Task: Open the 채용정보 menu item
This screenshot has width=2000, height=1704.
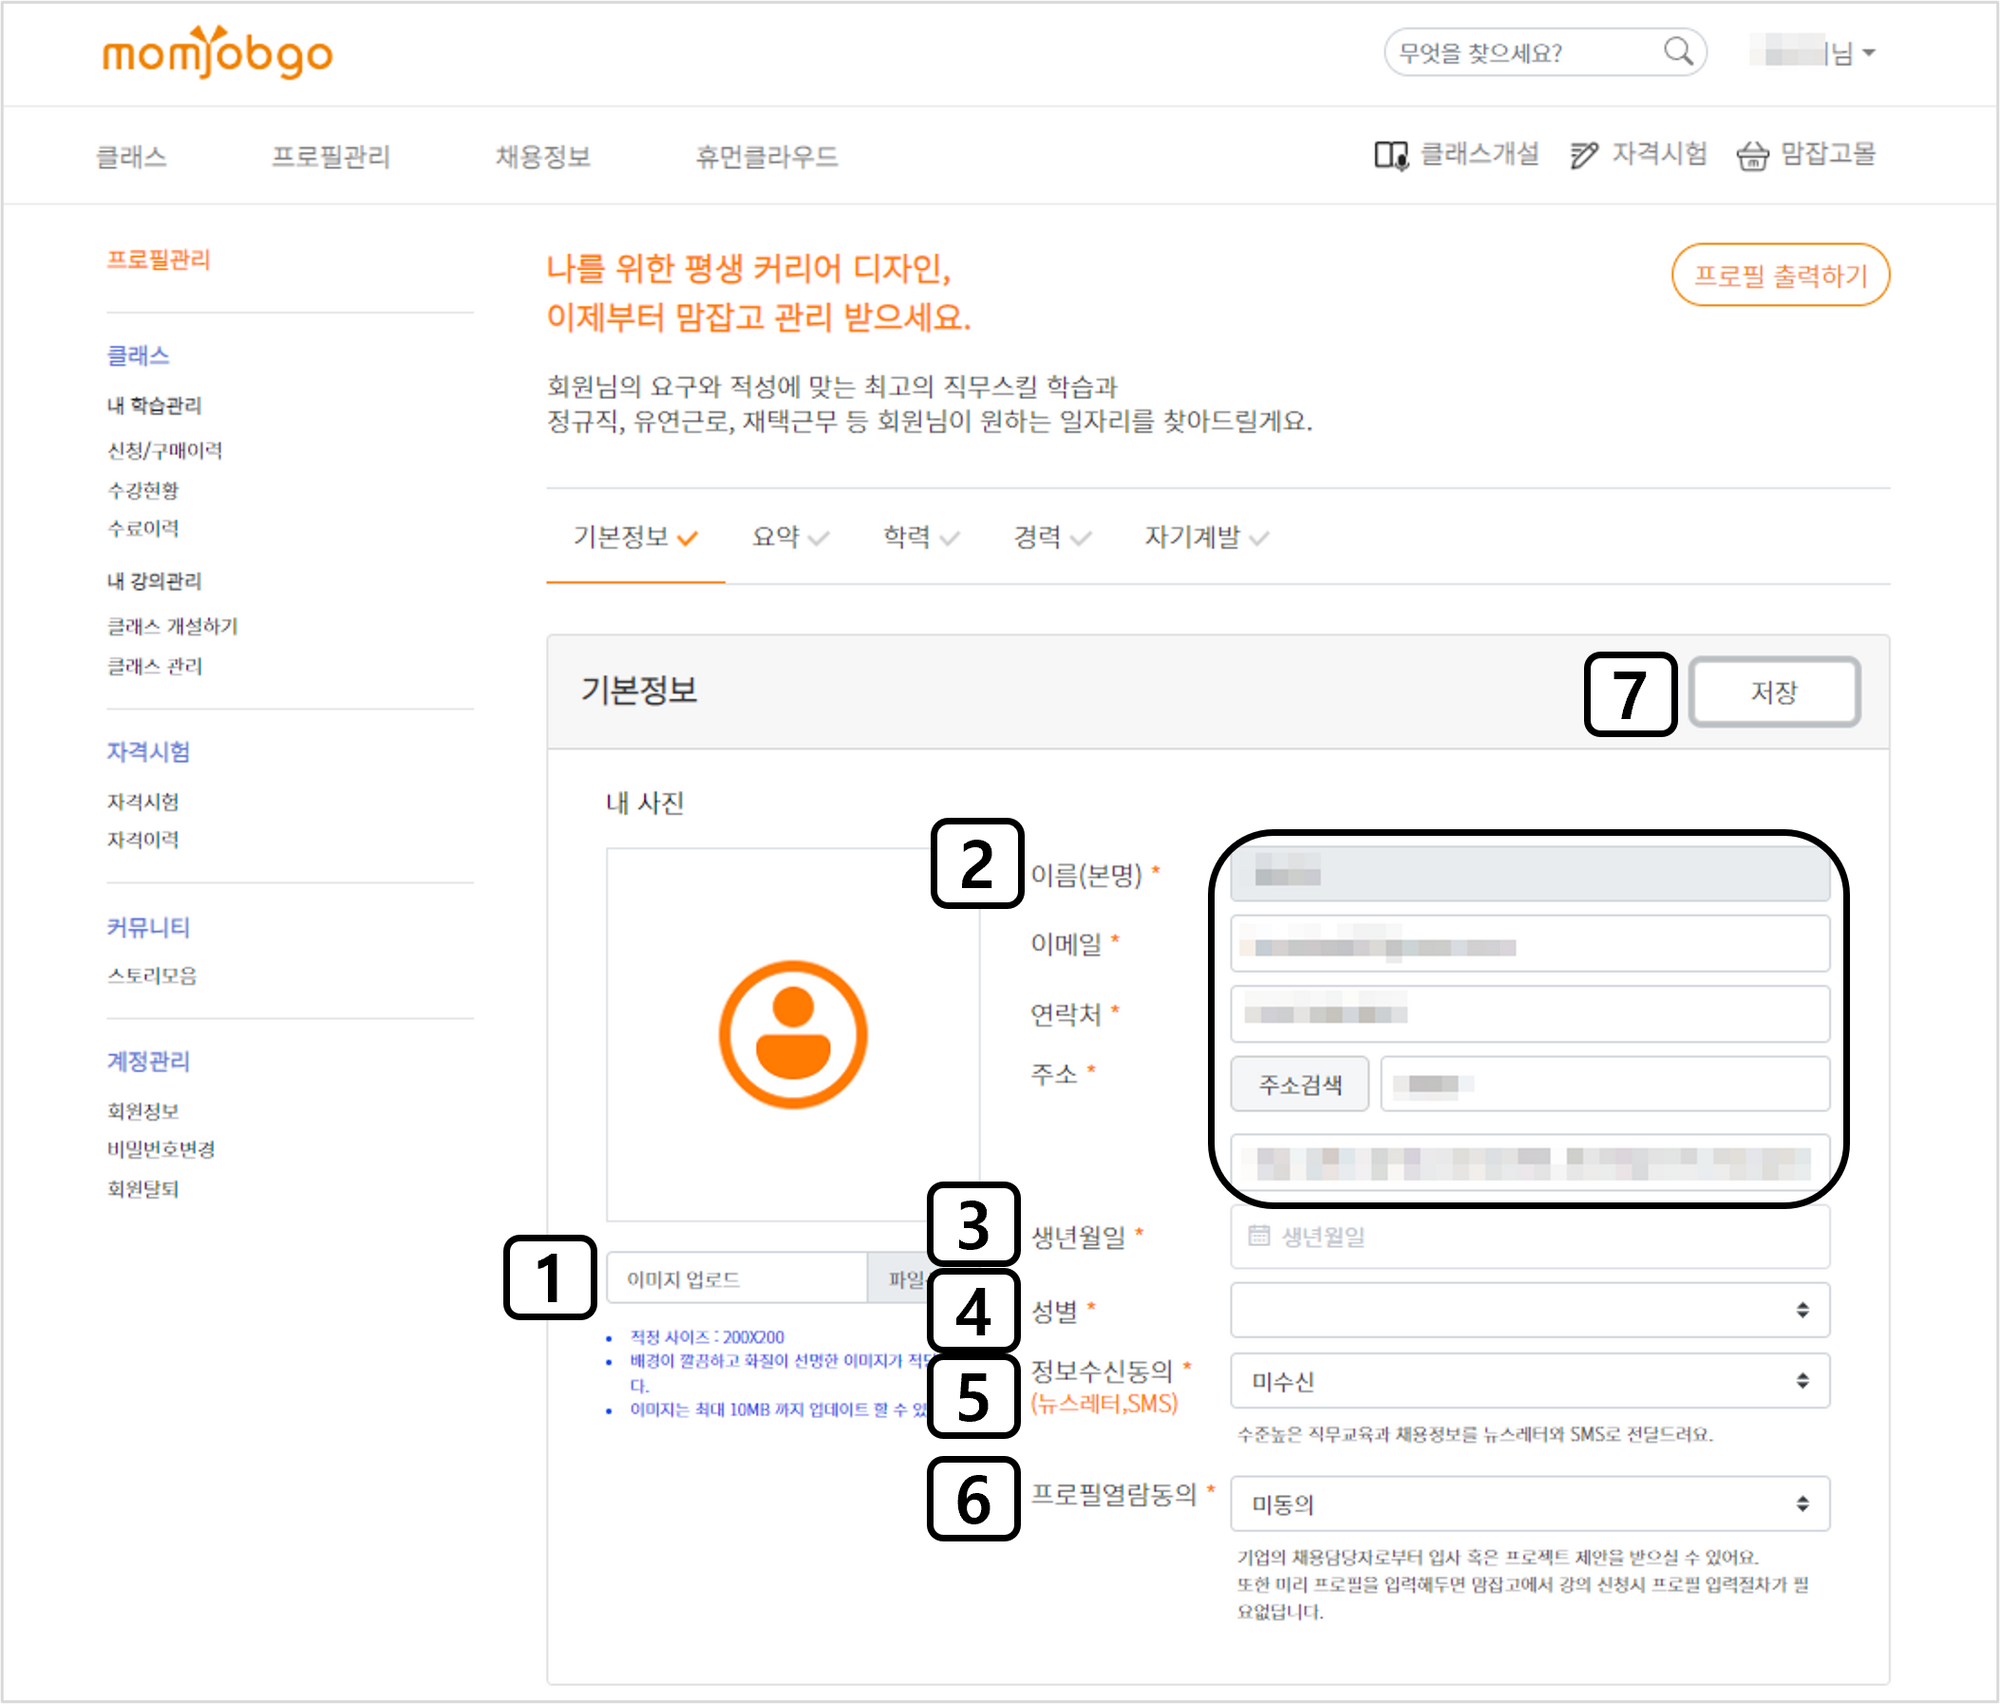Action: coord(543,157)
